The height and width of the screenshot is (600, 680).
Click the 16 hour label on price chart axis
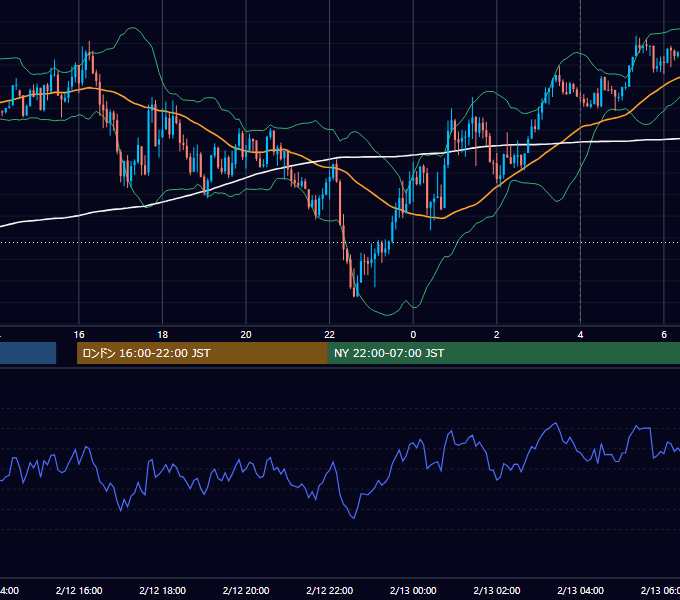coord(79,335)
